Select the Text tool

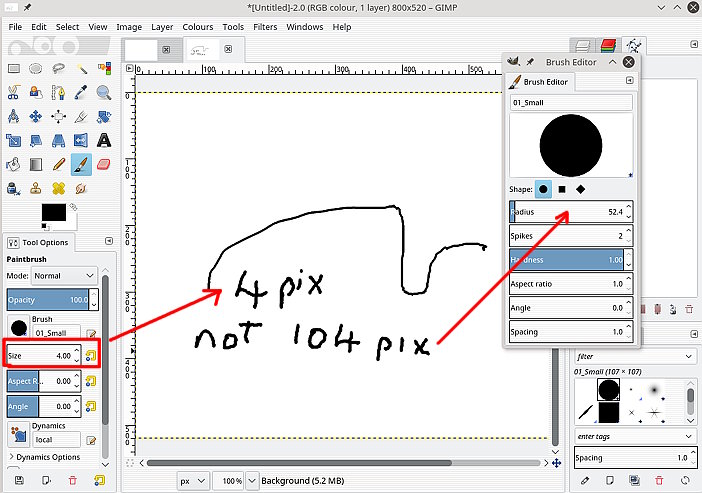click(103, 141)
